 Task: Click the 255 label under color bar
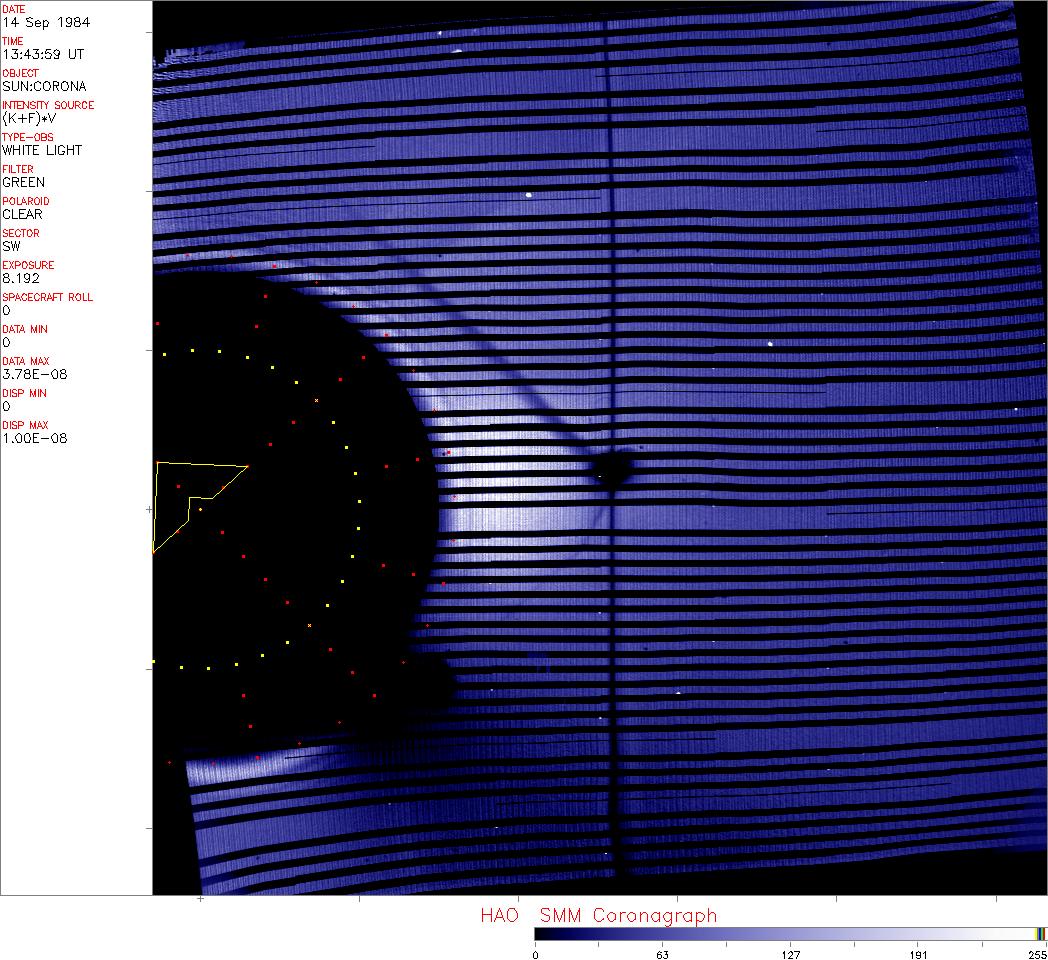tap(1035, 954)
